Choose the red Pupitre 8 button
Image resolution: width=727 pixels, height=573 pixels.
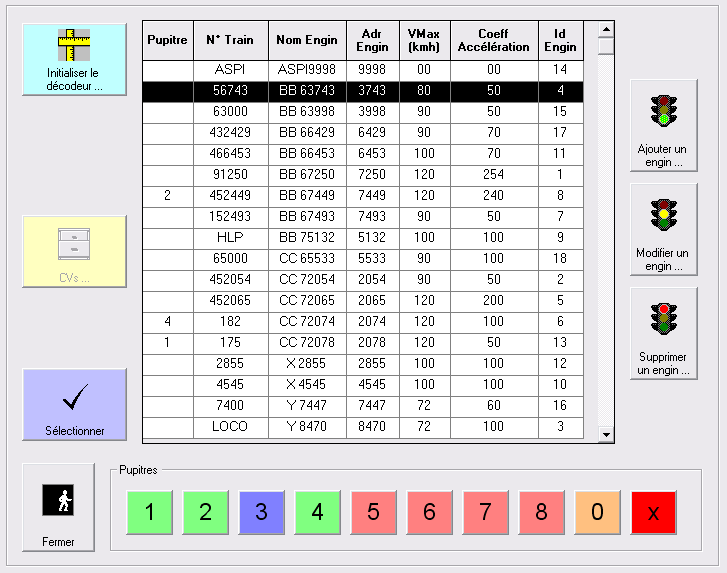(541, 512)
